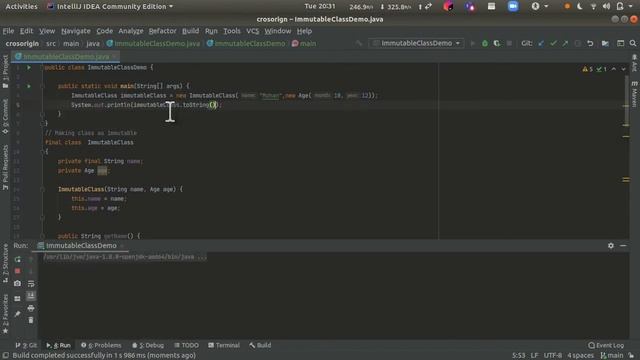This screenshot has height=360, width=640.
Task: Open Run panel settings gear
Action: coord(611,246)
